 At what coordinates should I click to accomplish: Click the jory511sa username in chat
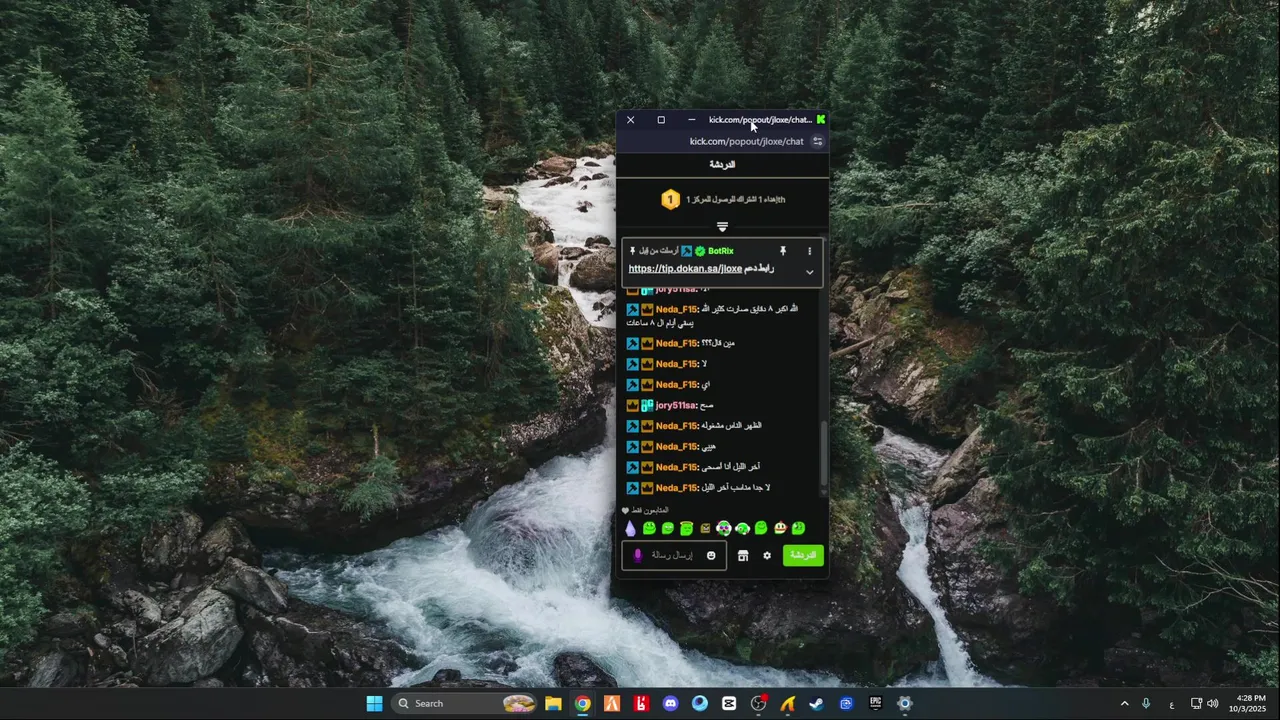tap(677, 405)
